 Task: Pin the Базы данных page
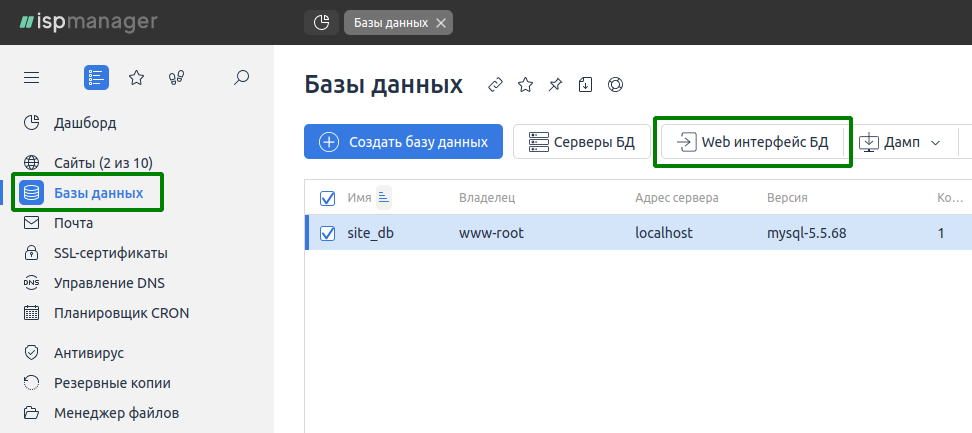[x=555, y=85]
